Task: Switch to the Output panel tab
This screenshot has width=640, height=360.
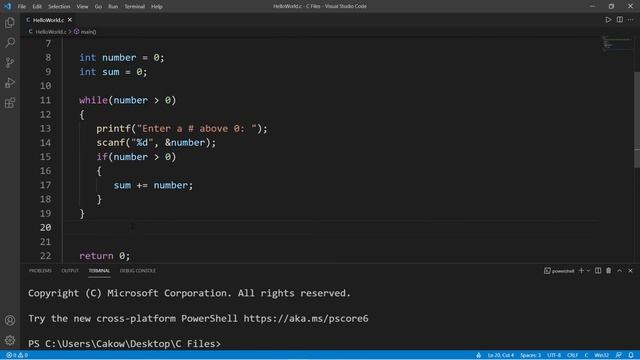Action: (x=70, y=271)
